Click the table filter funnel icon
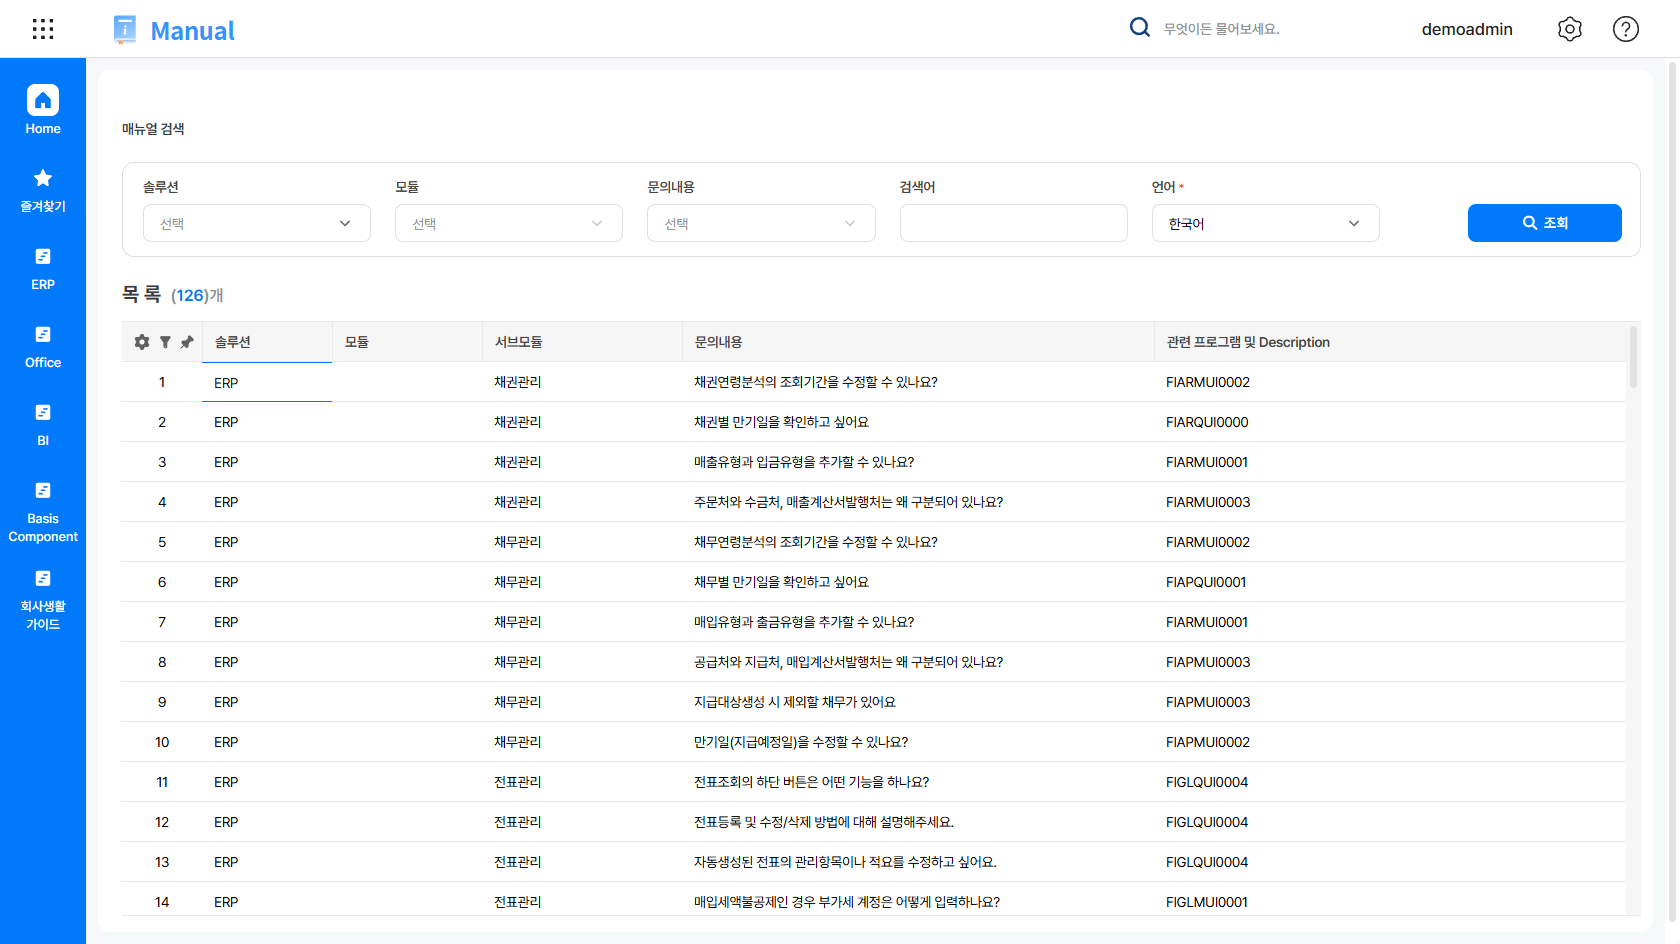 point(165,342)
